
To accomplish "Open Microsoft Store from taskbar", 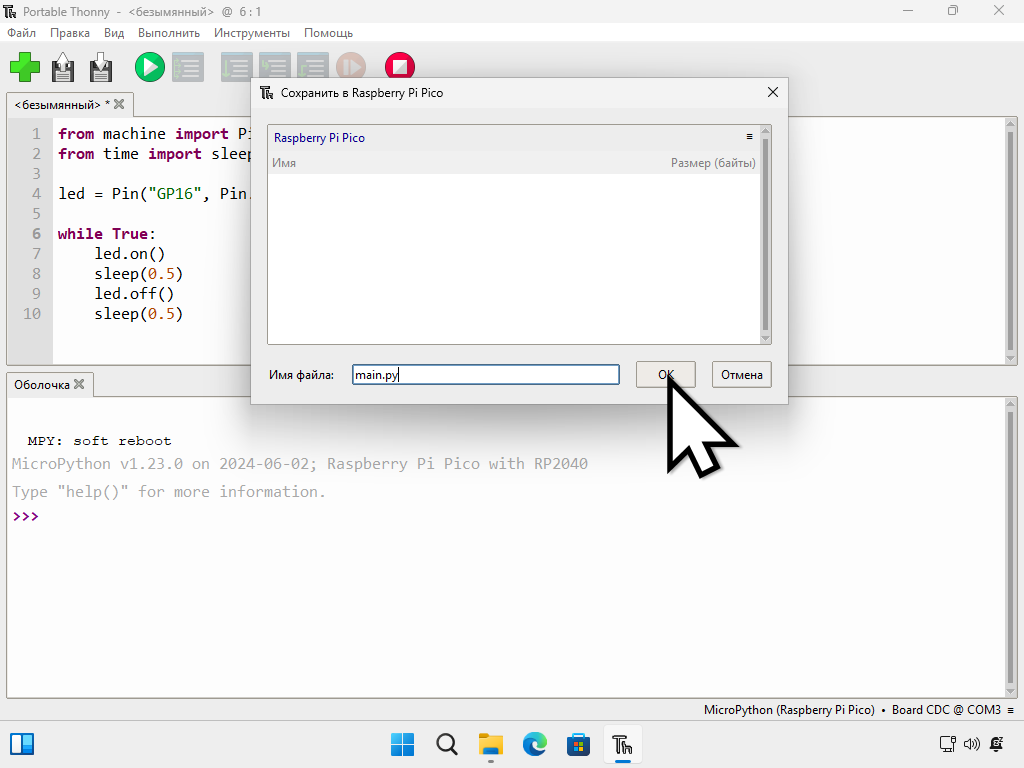I will (x=578, y=744).
